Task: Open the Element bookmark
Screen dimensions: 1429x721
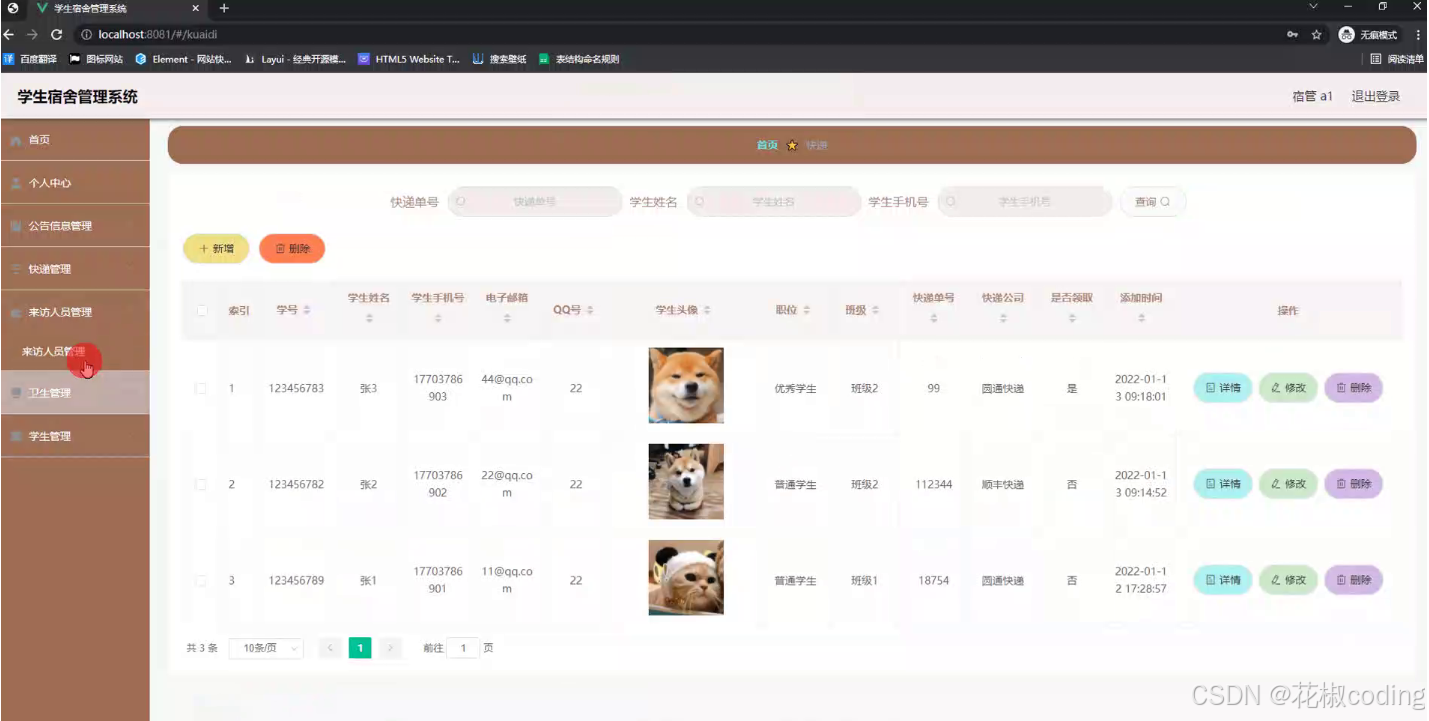Action: click(x=183, y=59)
